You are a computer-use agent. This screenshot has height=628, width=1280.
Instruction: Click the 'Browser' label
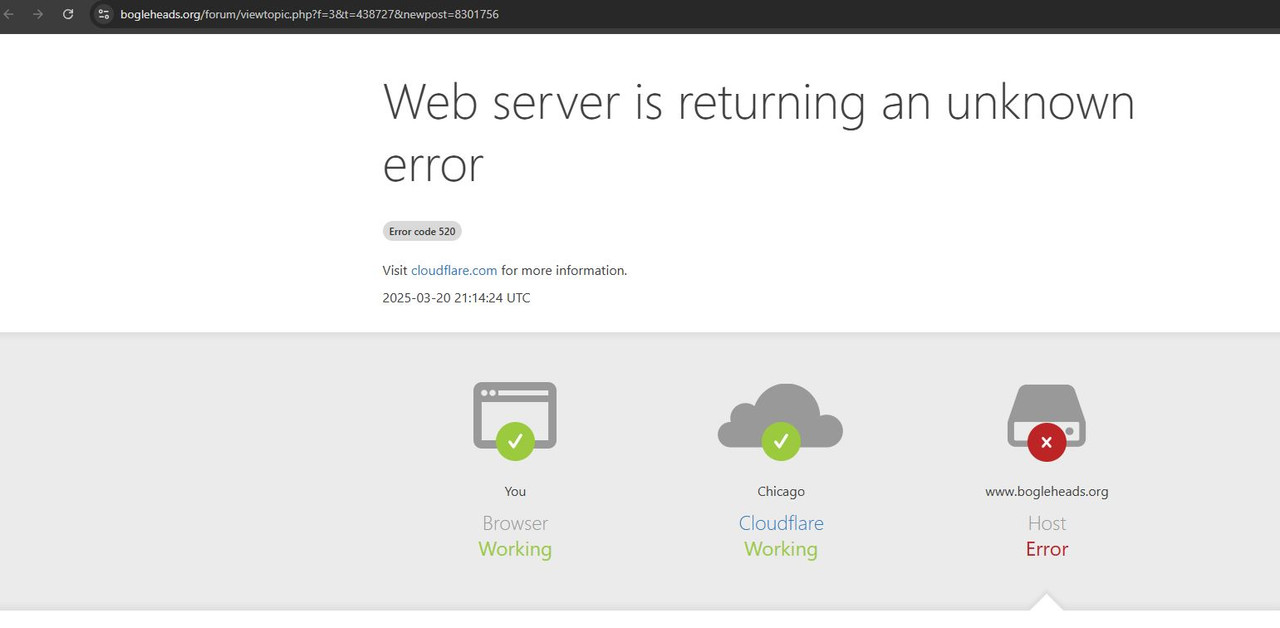coord(515,523)
